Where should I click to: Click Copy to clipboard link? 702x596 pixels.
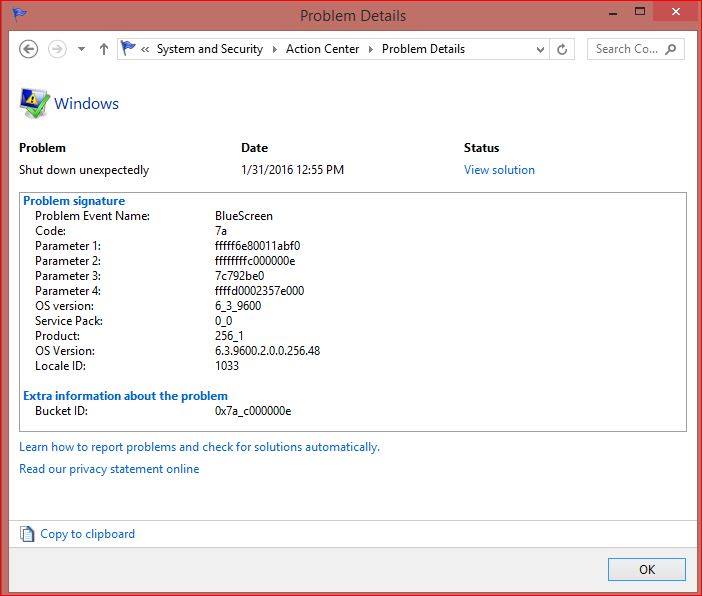(87, 534)
